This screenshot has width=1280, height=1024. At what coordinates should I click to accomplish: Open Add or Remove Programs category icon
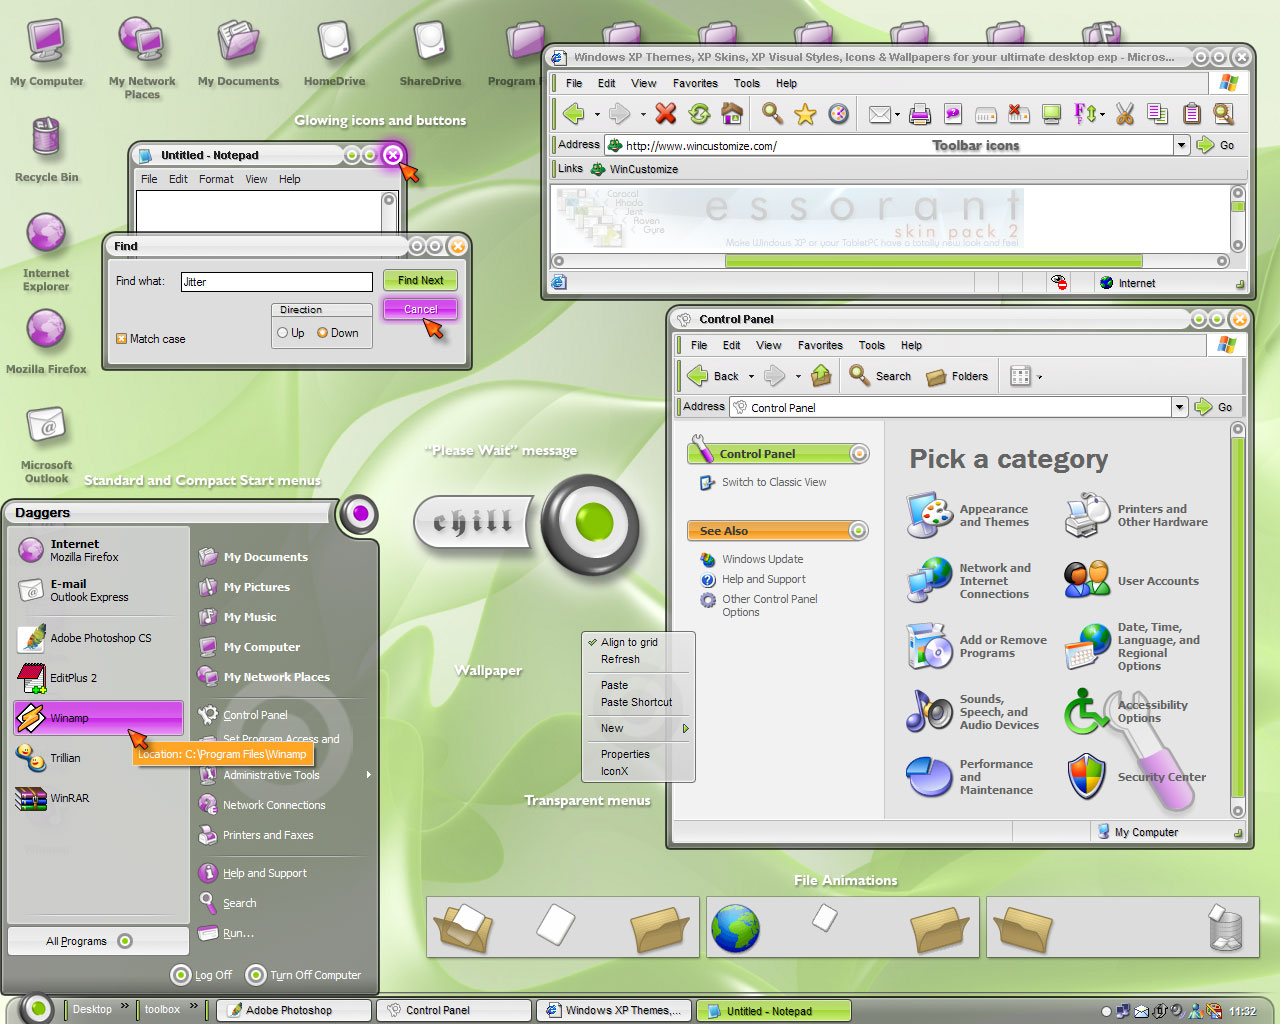[x=930, y=646]
